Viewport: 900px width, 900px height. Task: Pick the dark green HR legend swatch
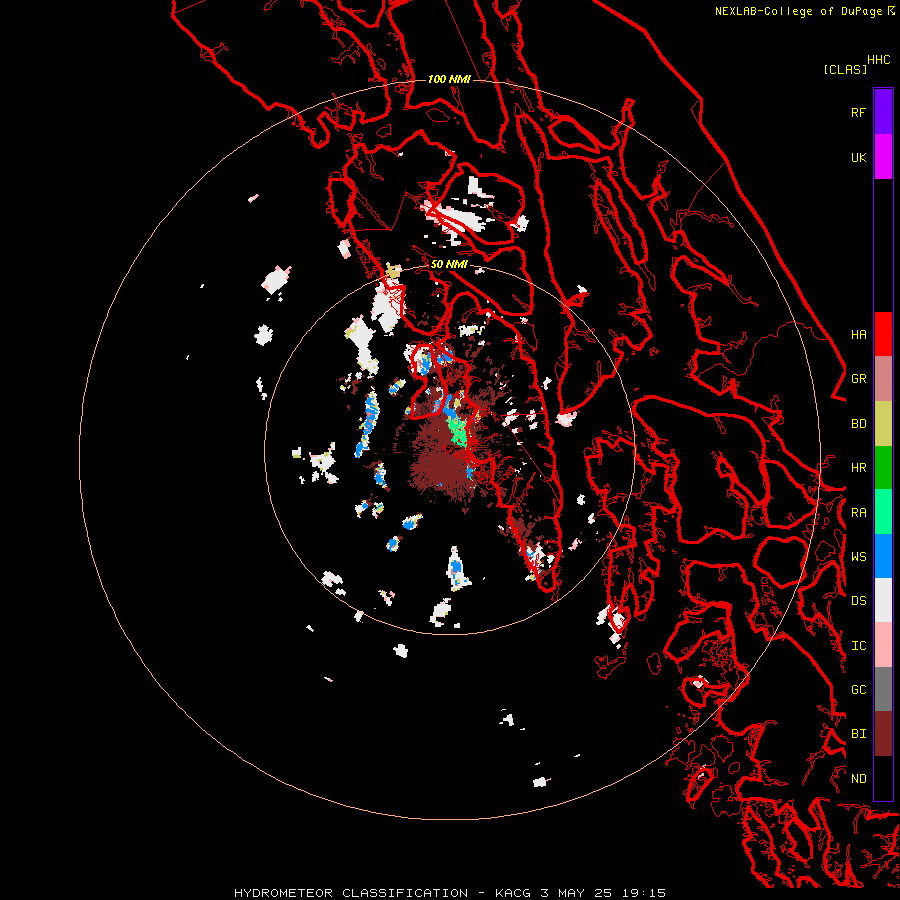[883, 468]
